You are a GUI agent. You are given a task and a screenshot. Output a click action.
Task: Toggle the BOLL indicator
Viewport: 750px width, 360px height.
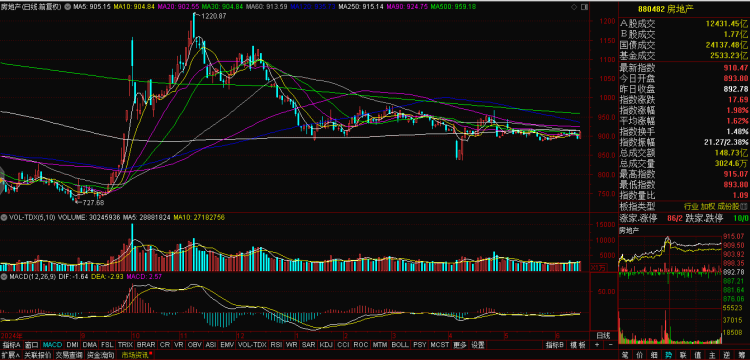(x=400, y=345)
